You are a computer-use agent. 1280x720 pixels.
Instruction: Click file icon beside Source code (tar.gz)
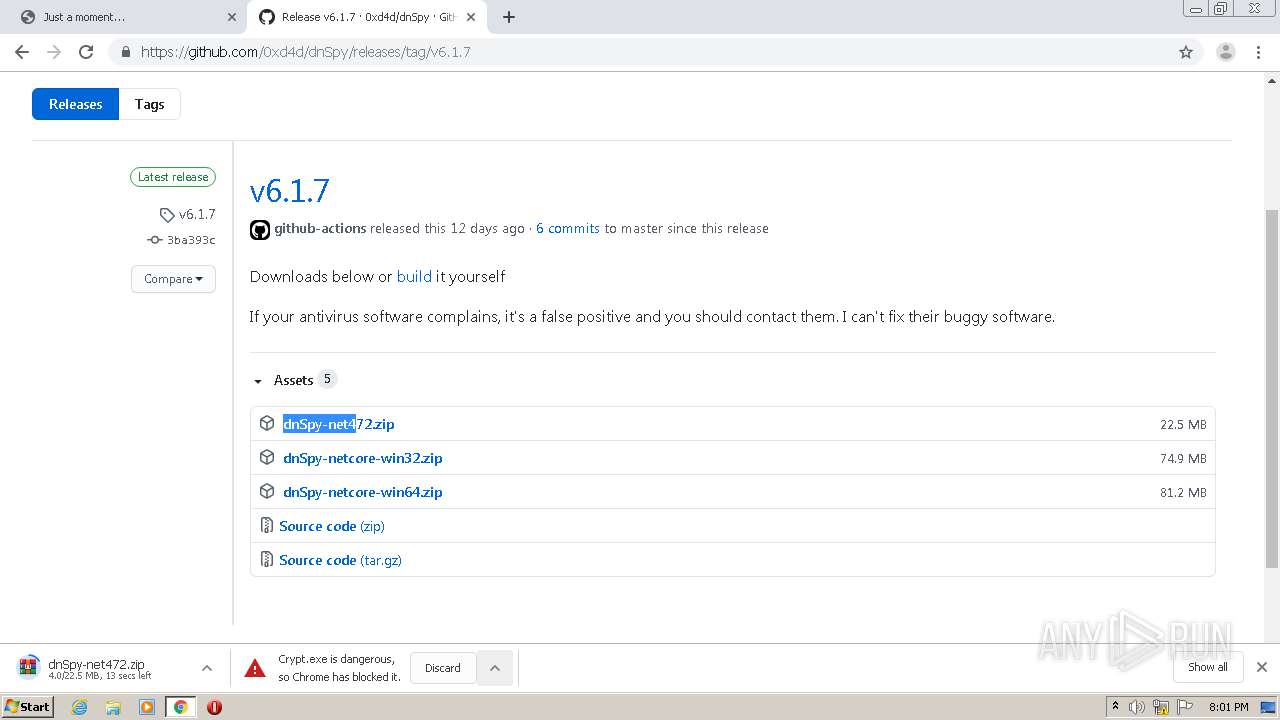[266, 559]
